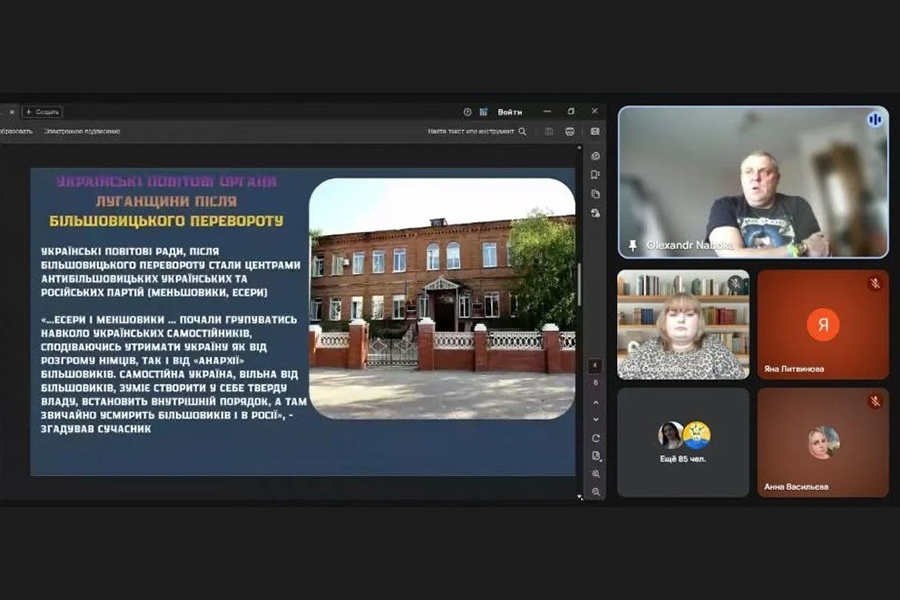
Task: Zoom out with the minus magnifier icon
Action: [595, 492]
